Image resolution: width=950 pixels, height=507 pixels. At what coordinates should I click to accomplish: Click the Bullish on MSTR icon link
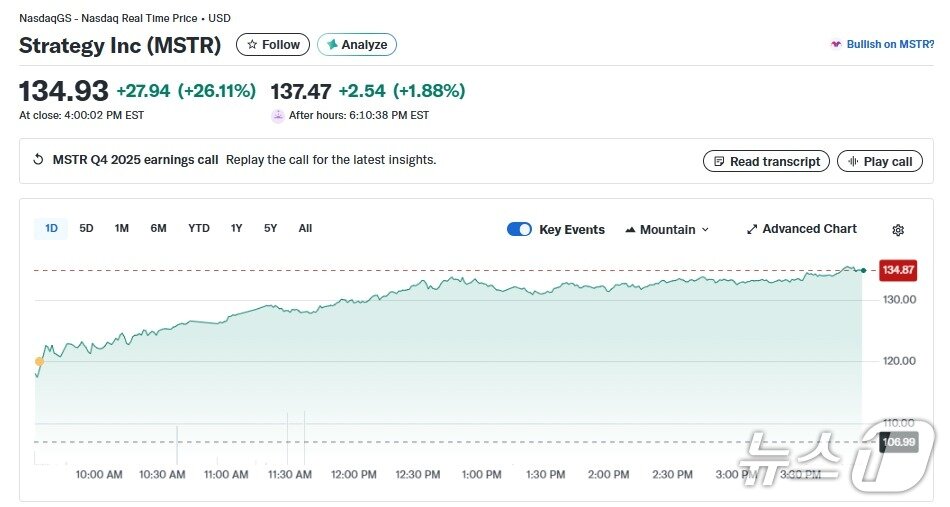(836, 45)
